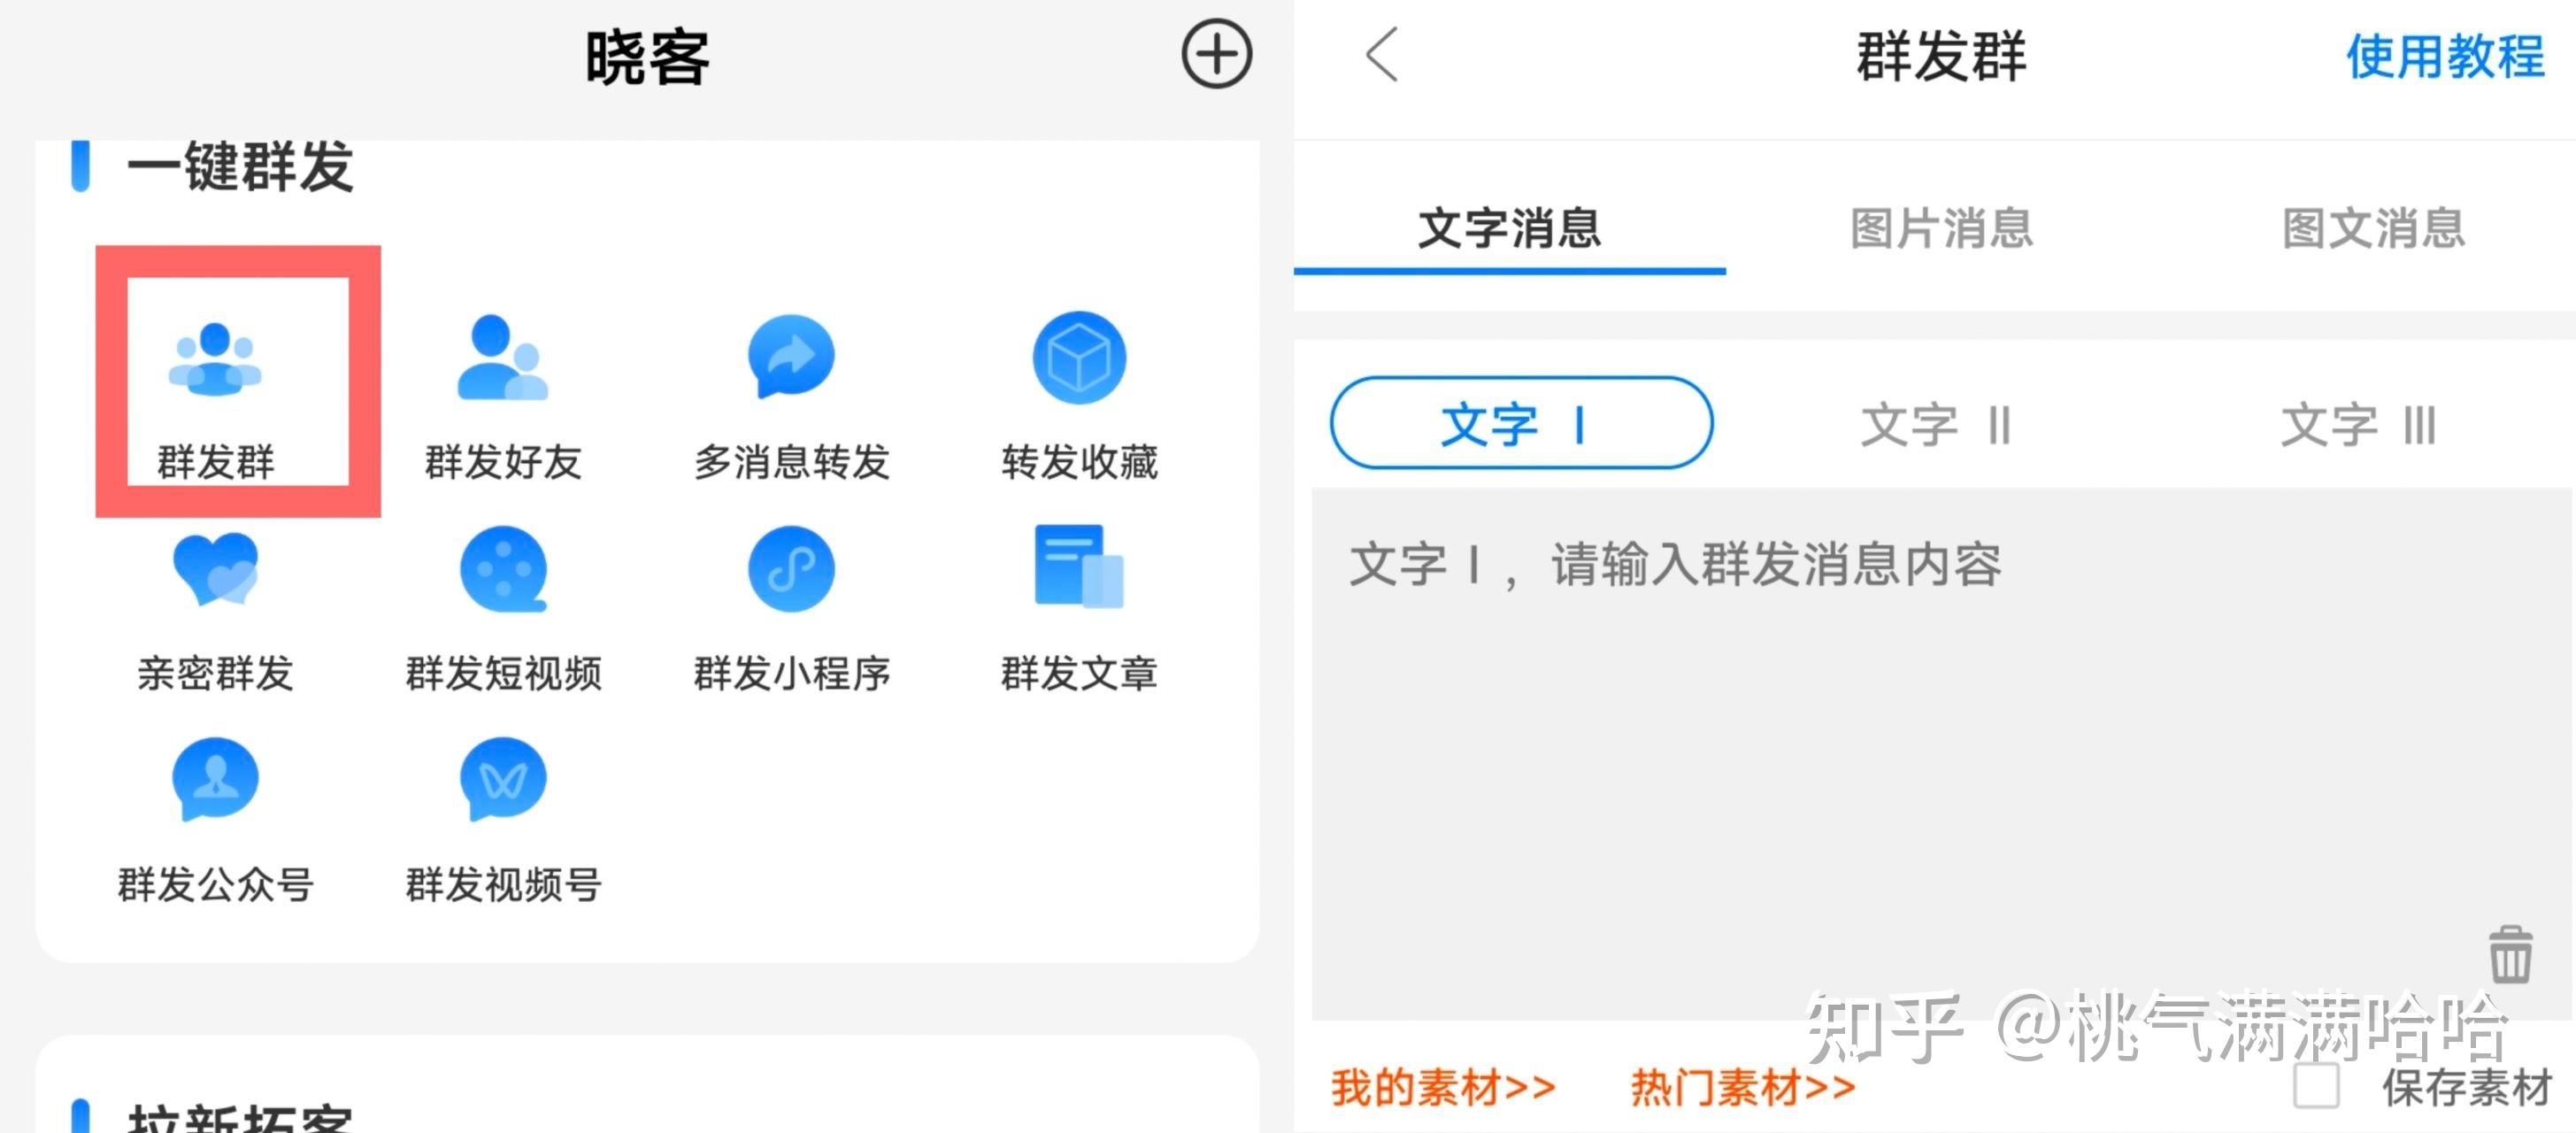This screenshot has width=2576, height=1133.
Task: Open the 群发群 group broadcast icon
Action: 215,360
